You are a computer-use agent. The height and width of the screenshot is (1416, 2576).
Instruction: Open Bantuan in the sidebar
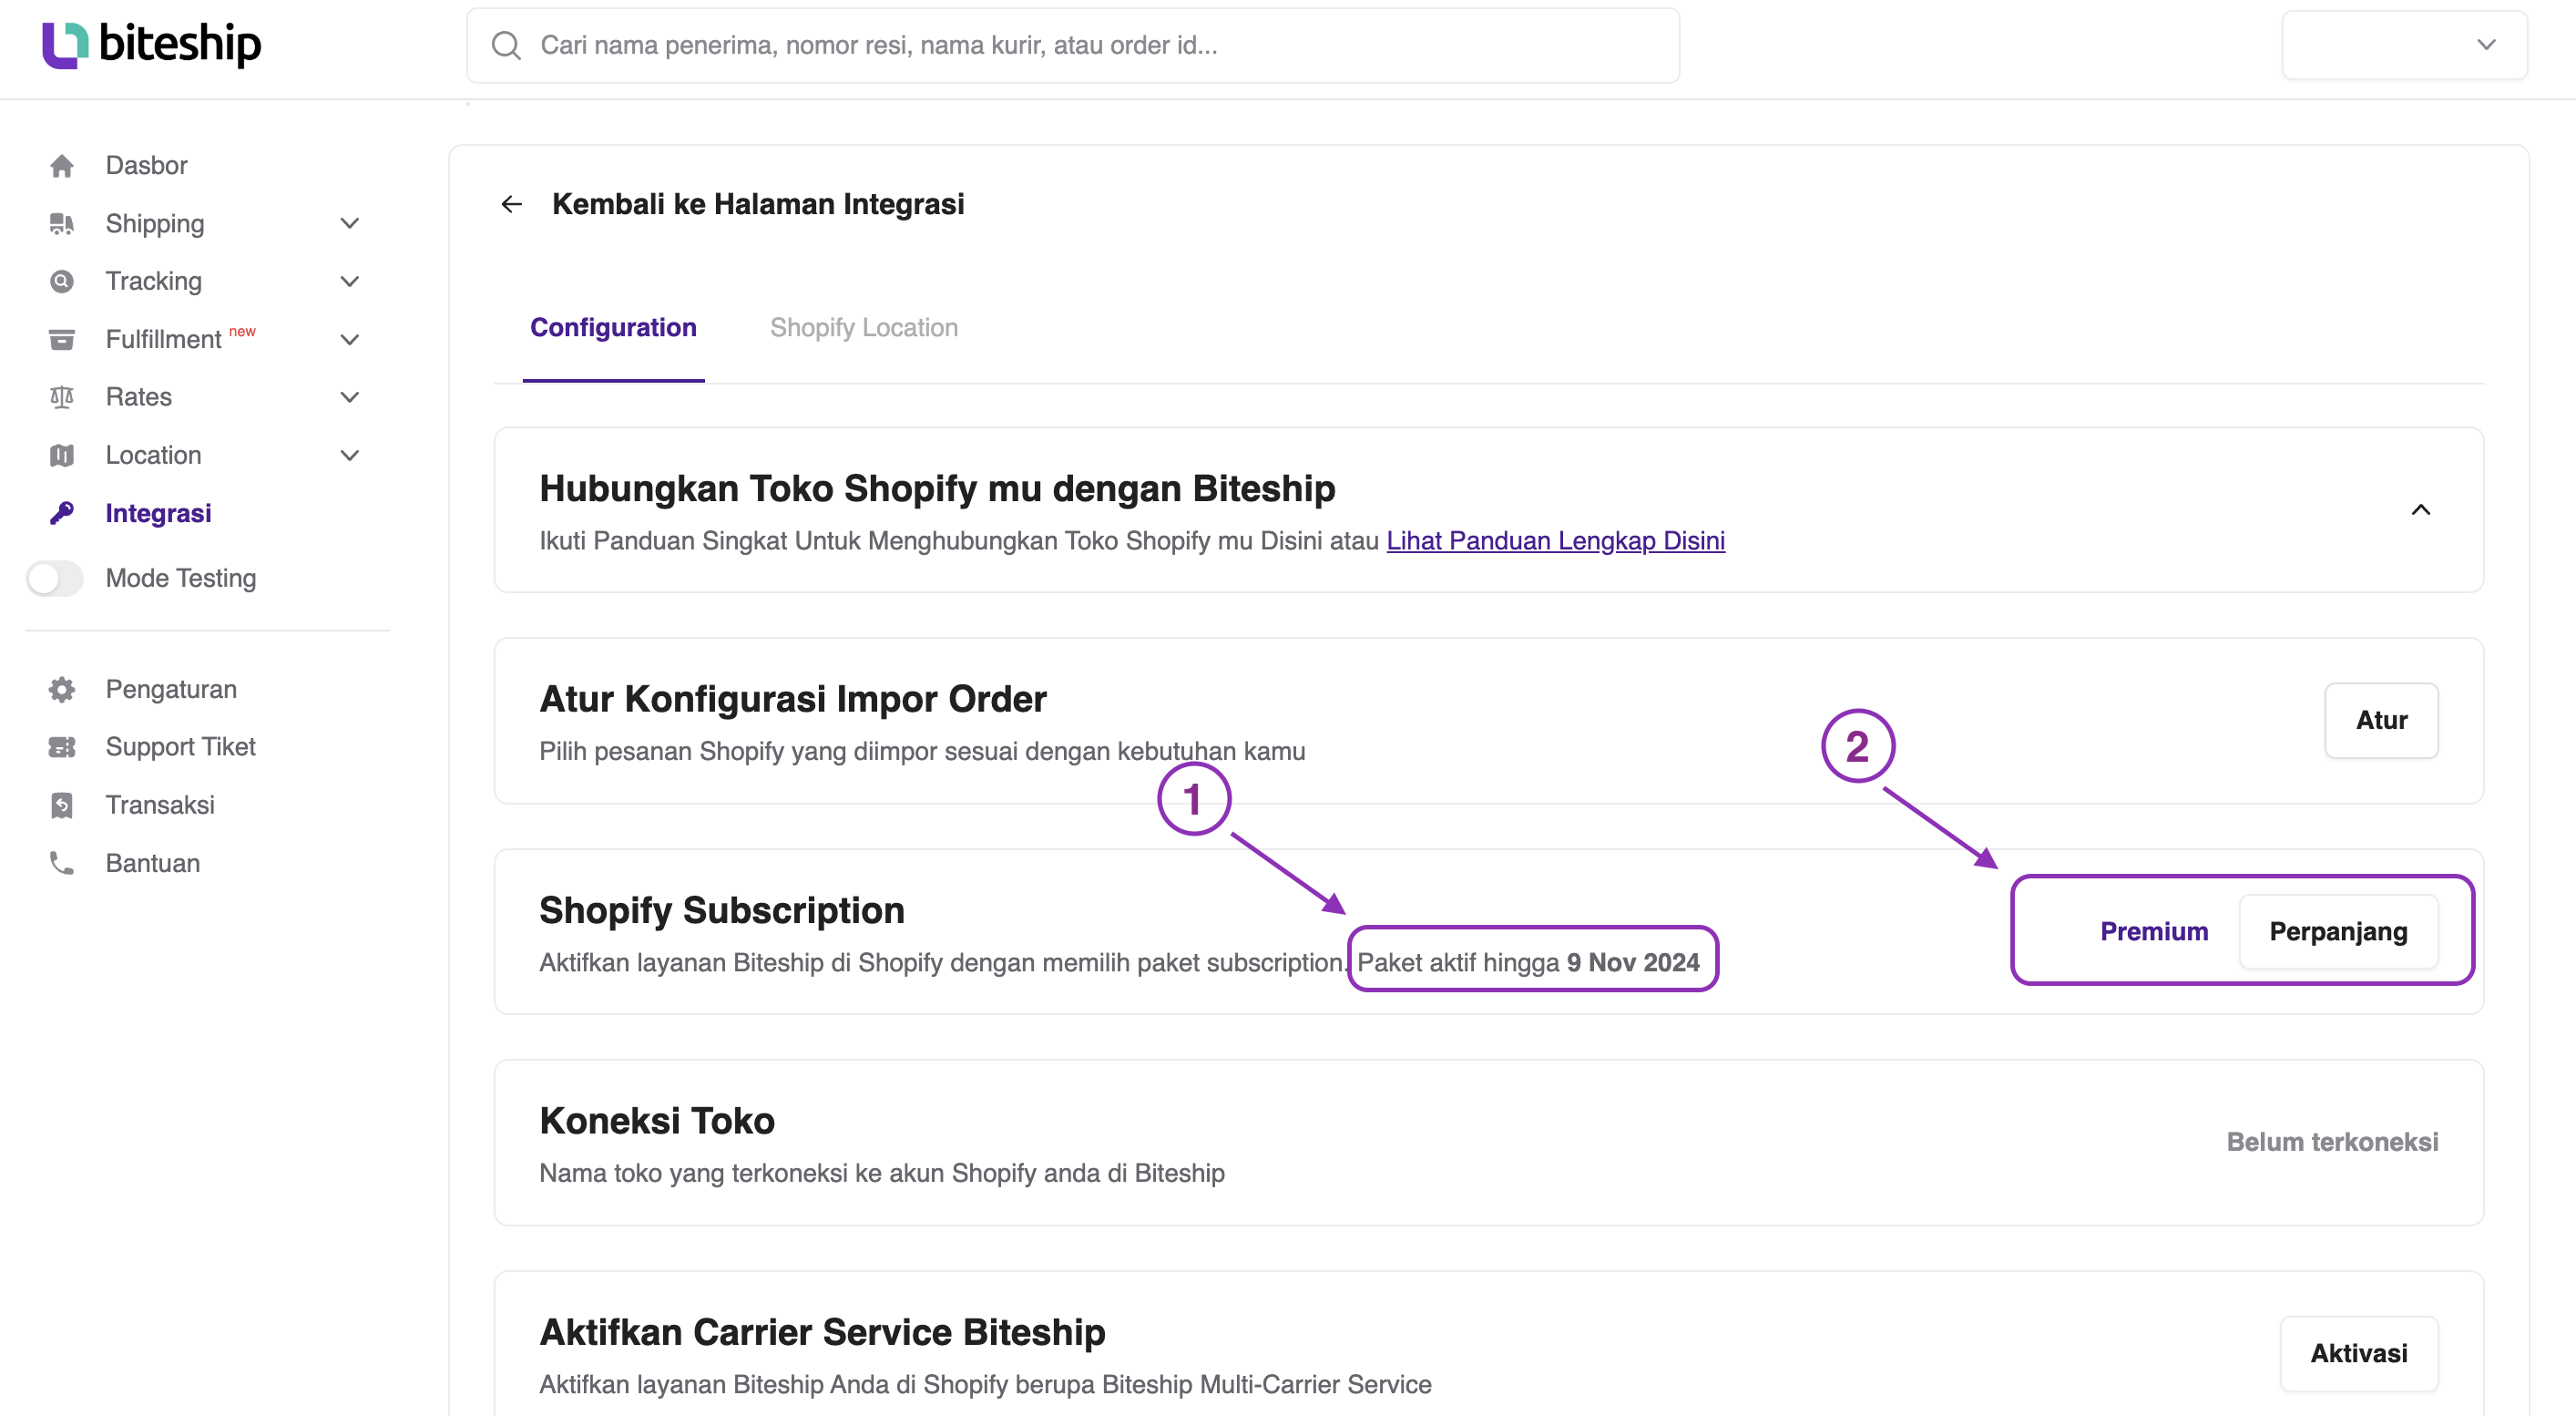coord(153,864)
